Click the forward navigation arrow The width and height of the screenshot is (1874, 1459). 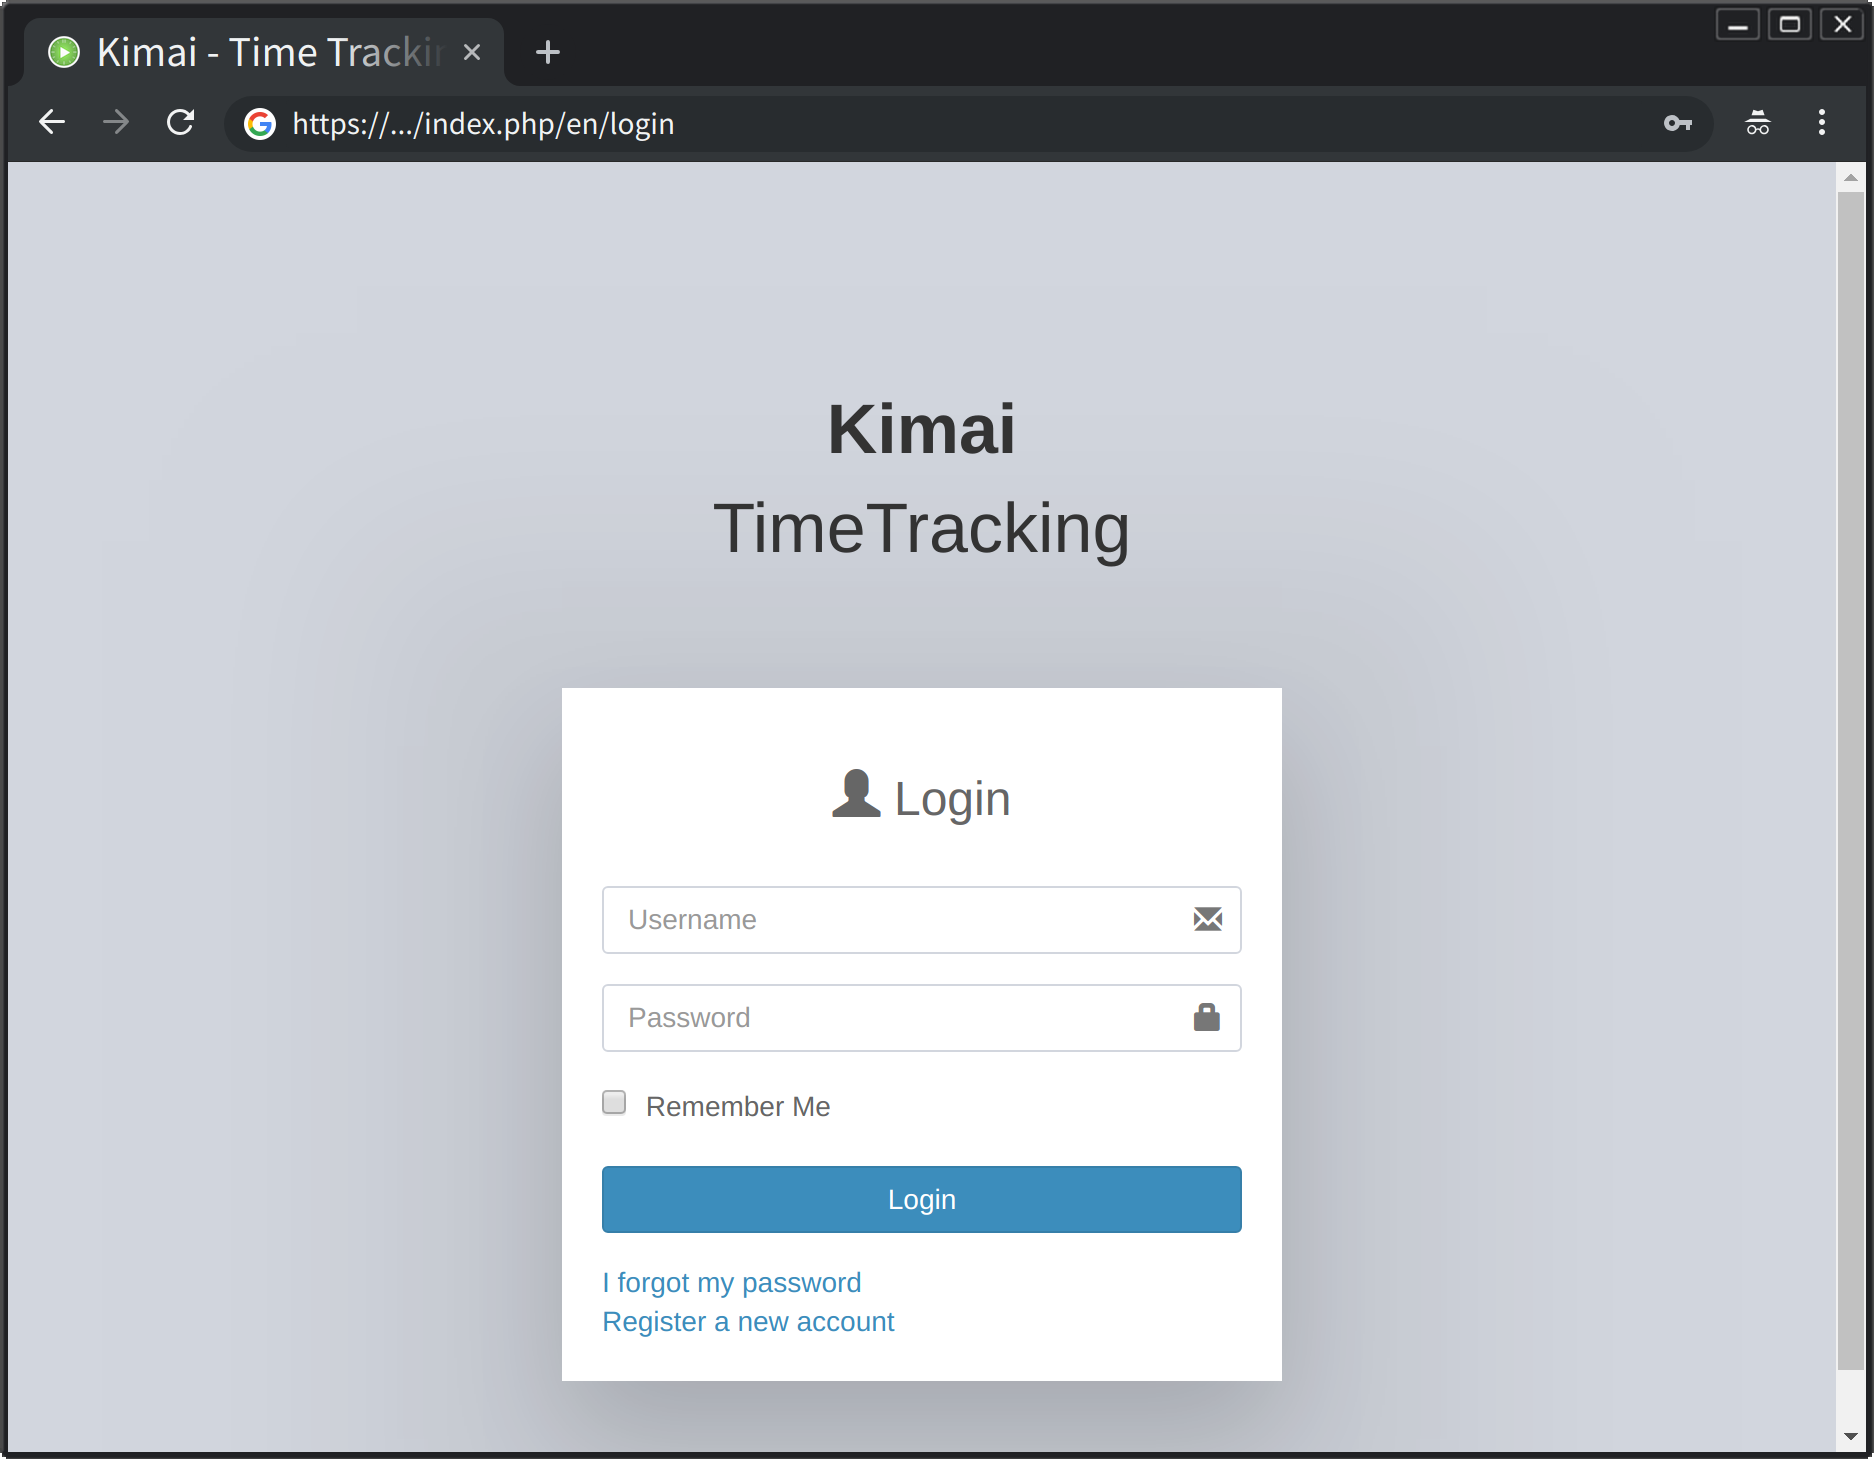pyautogui.click(x=115, y=122)
